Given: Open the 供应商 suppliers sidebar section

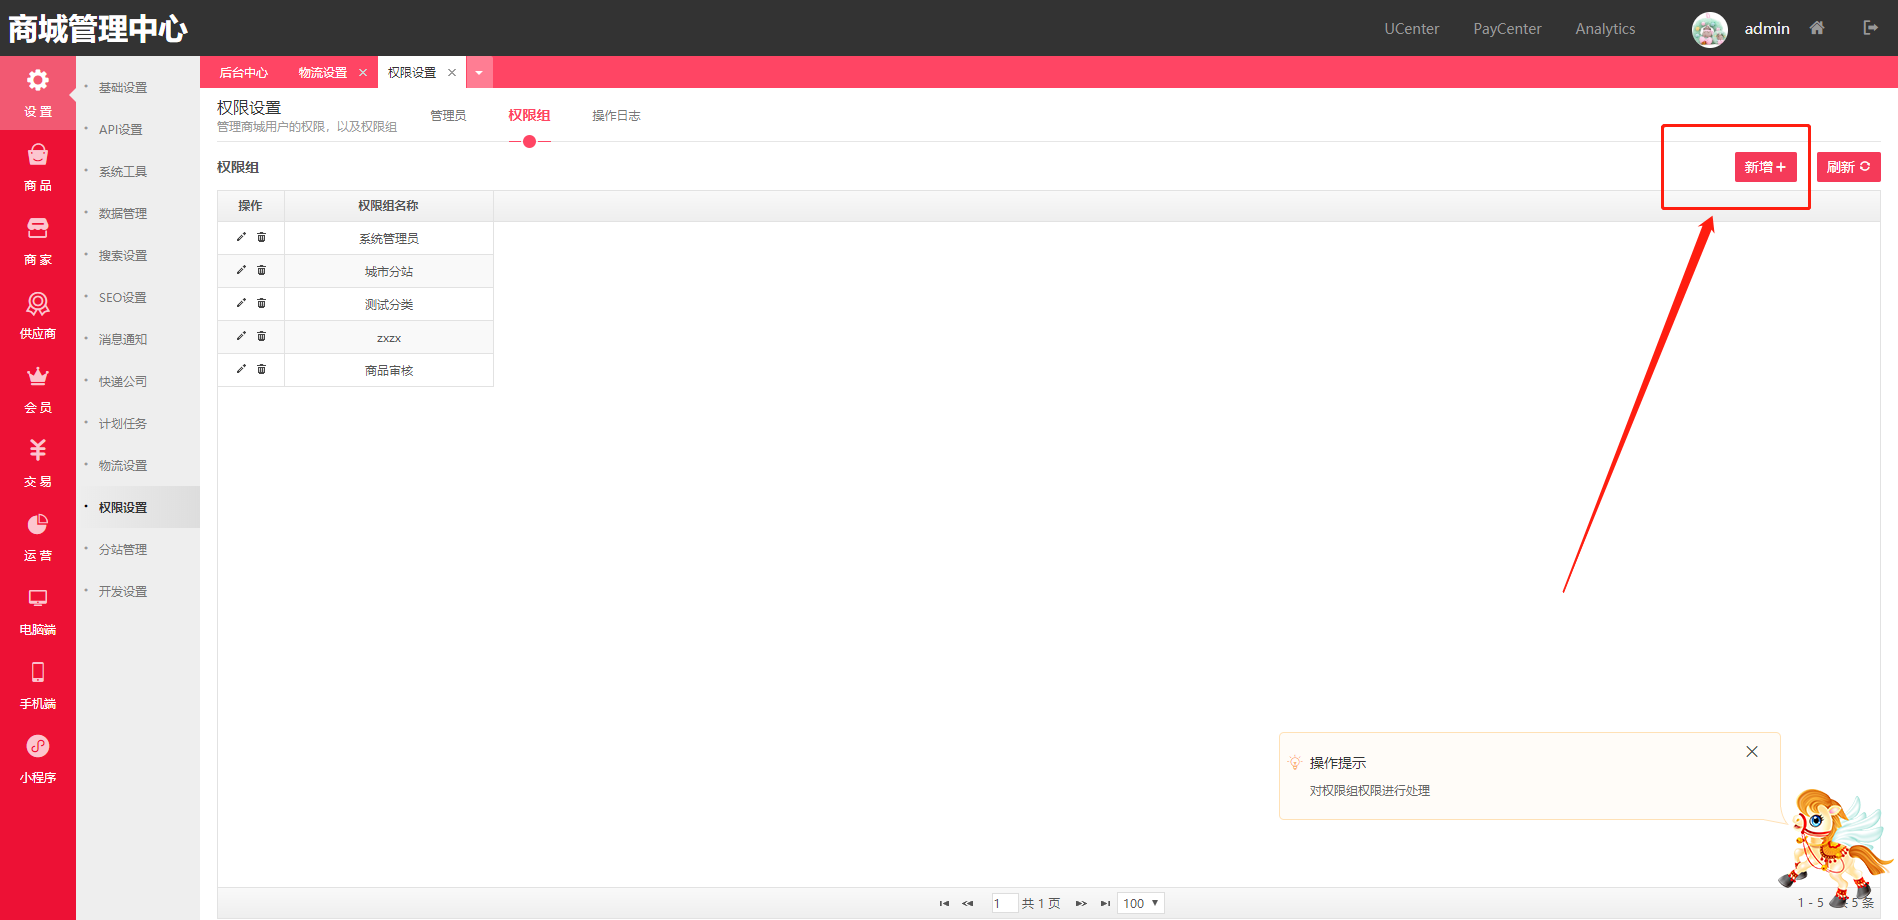Looking at the screenshot, I should pyautogui.click(x=38, y=315).
